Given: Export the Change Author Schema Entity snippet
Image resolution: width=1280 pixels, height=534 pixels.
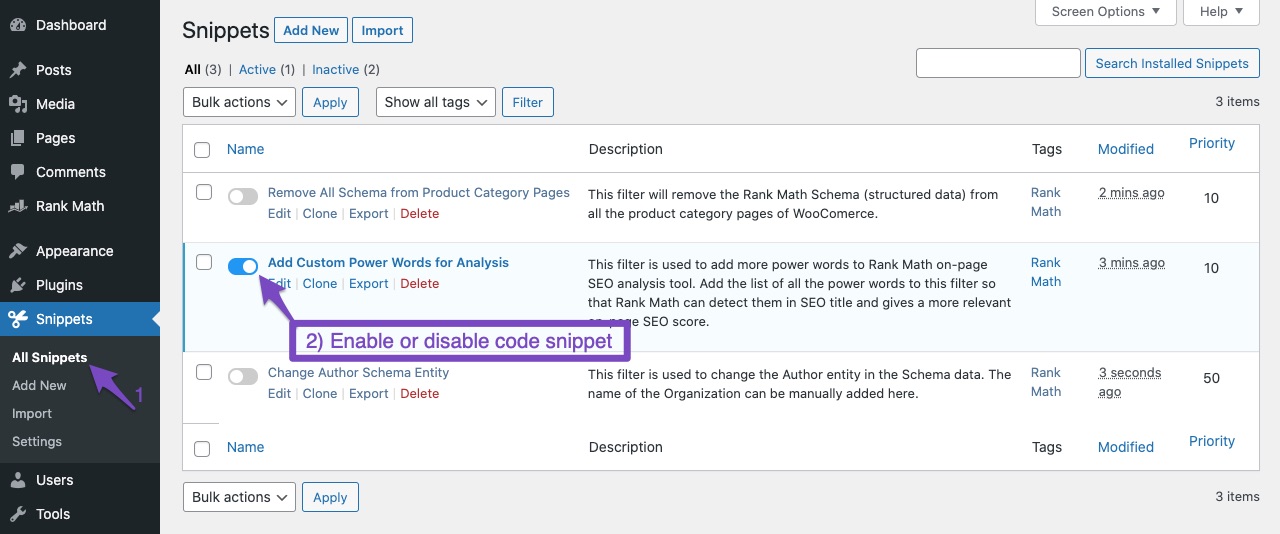Looking at the screenshot, I should (x=368, y=394).
